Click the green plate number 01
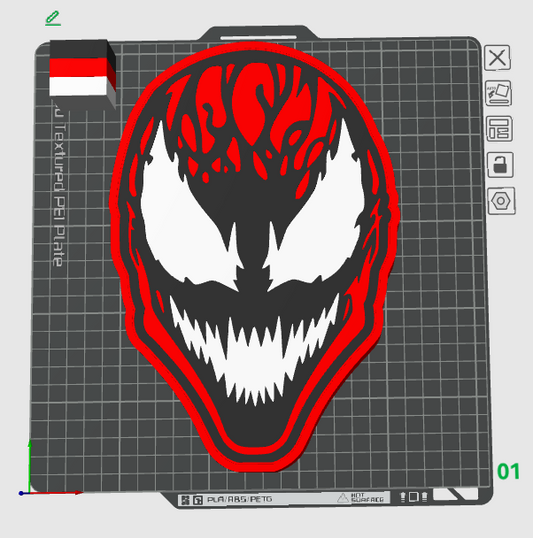 (x=508, y=471)
